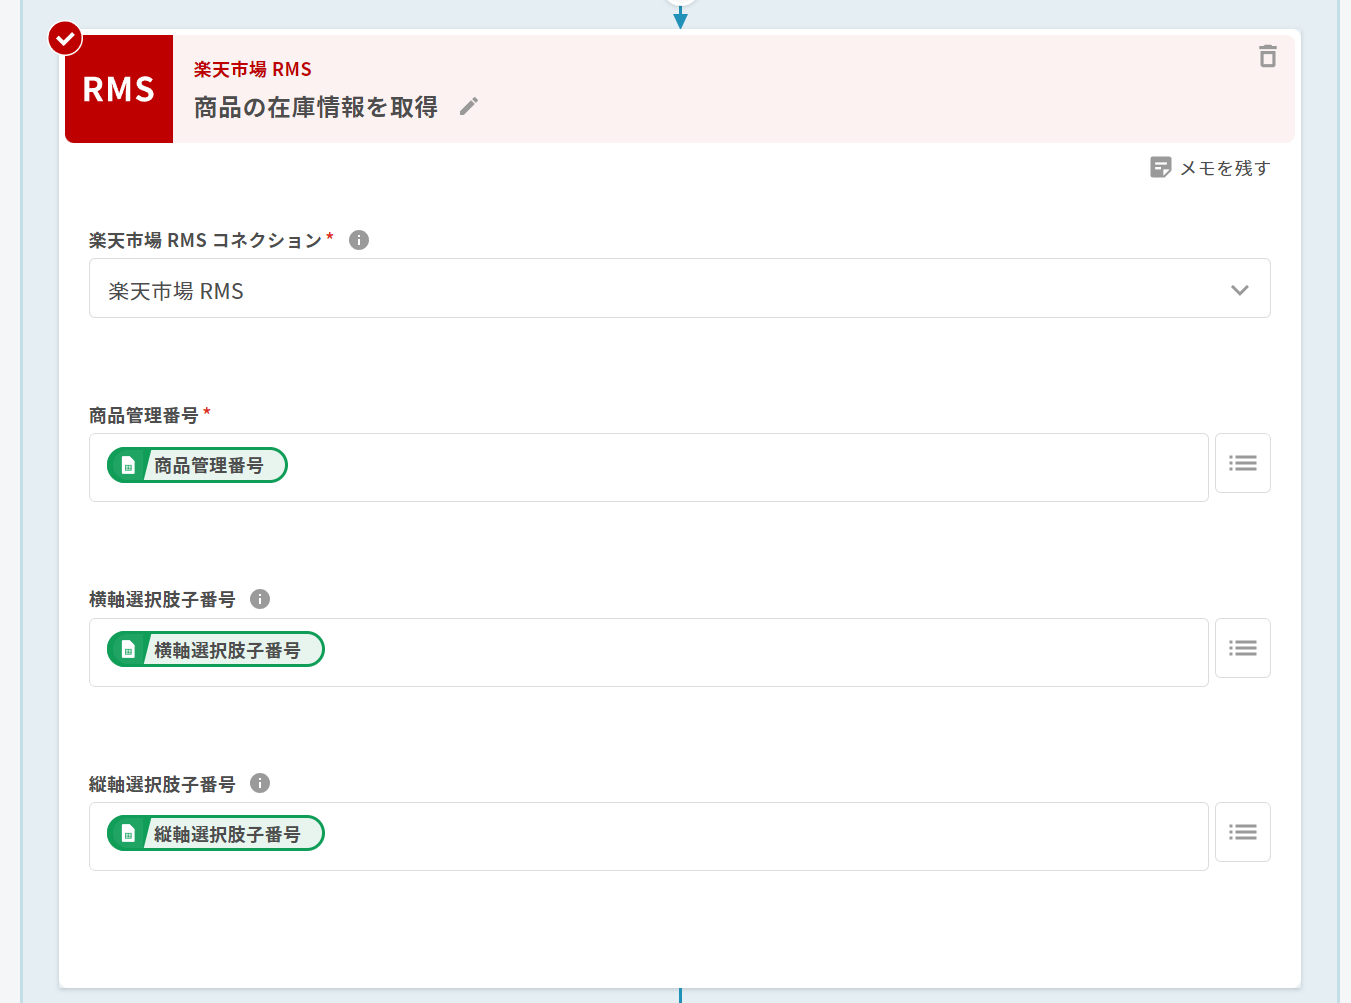This screenshot has height=1003, width=1351.
Task: Click the メモを残す note button
Action: 1210,168
